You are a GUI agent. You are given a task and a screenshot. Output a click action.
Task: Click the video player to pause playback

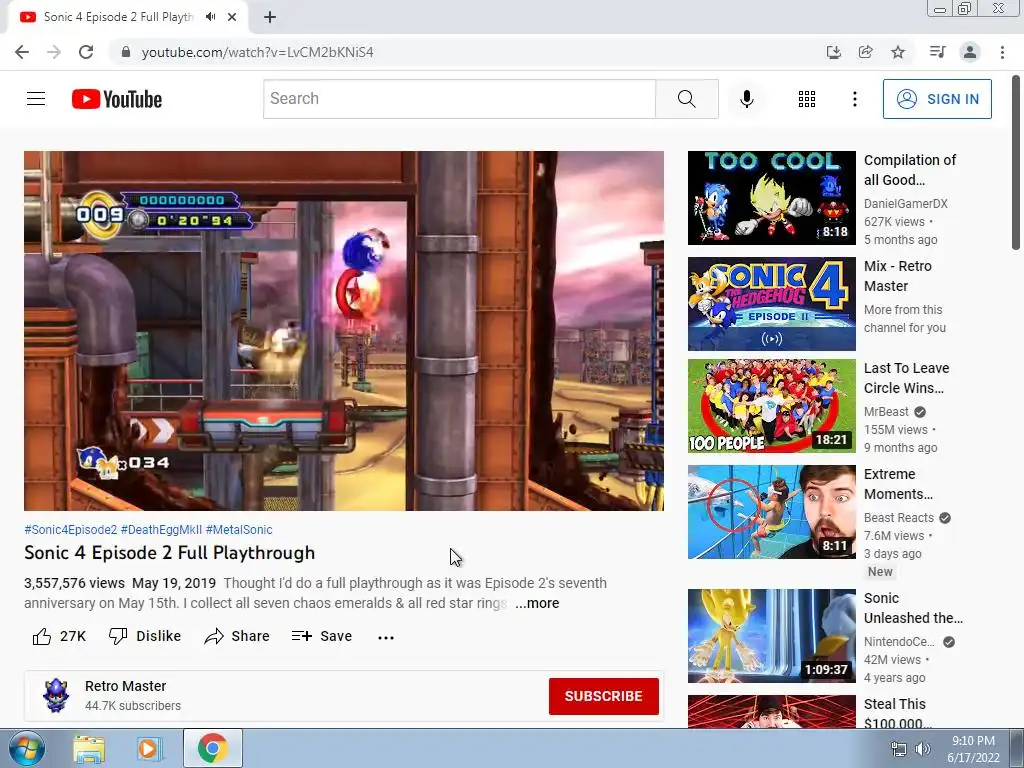coord(344,330)
